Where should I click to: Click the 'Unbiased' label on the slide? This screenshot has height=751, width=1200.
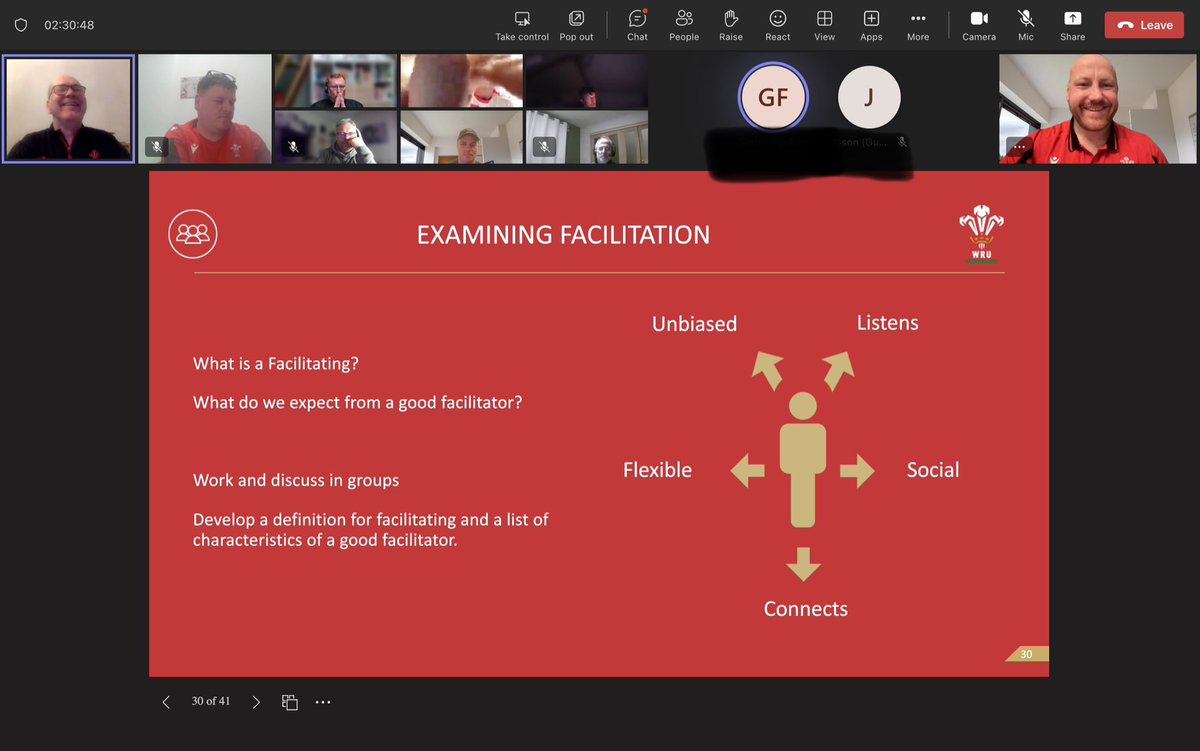point(694,324)
